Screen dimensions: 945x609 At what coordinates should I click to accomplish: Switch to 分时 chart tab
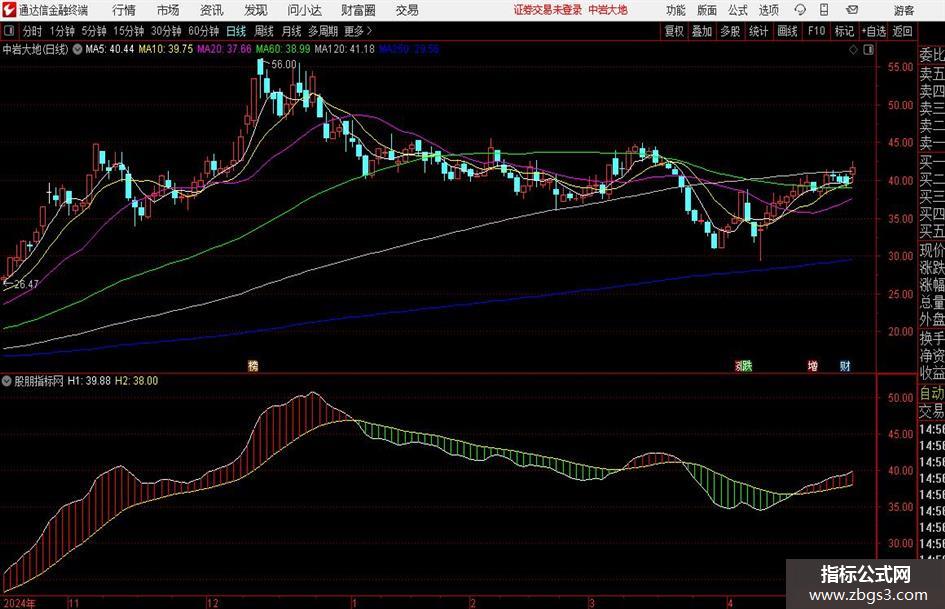tap(33, 31)
